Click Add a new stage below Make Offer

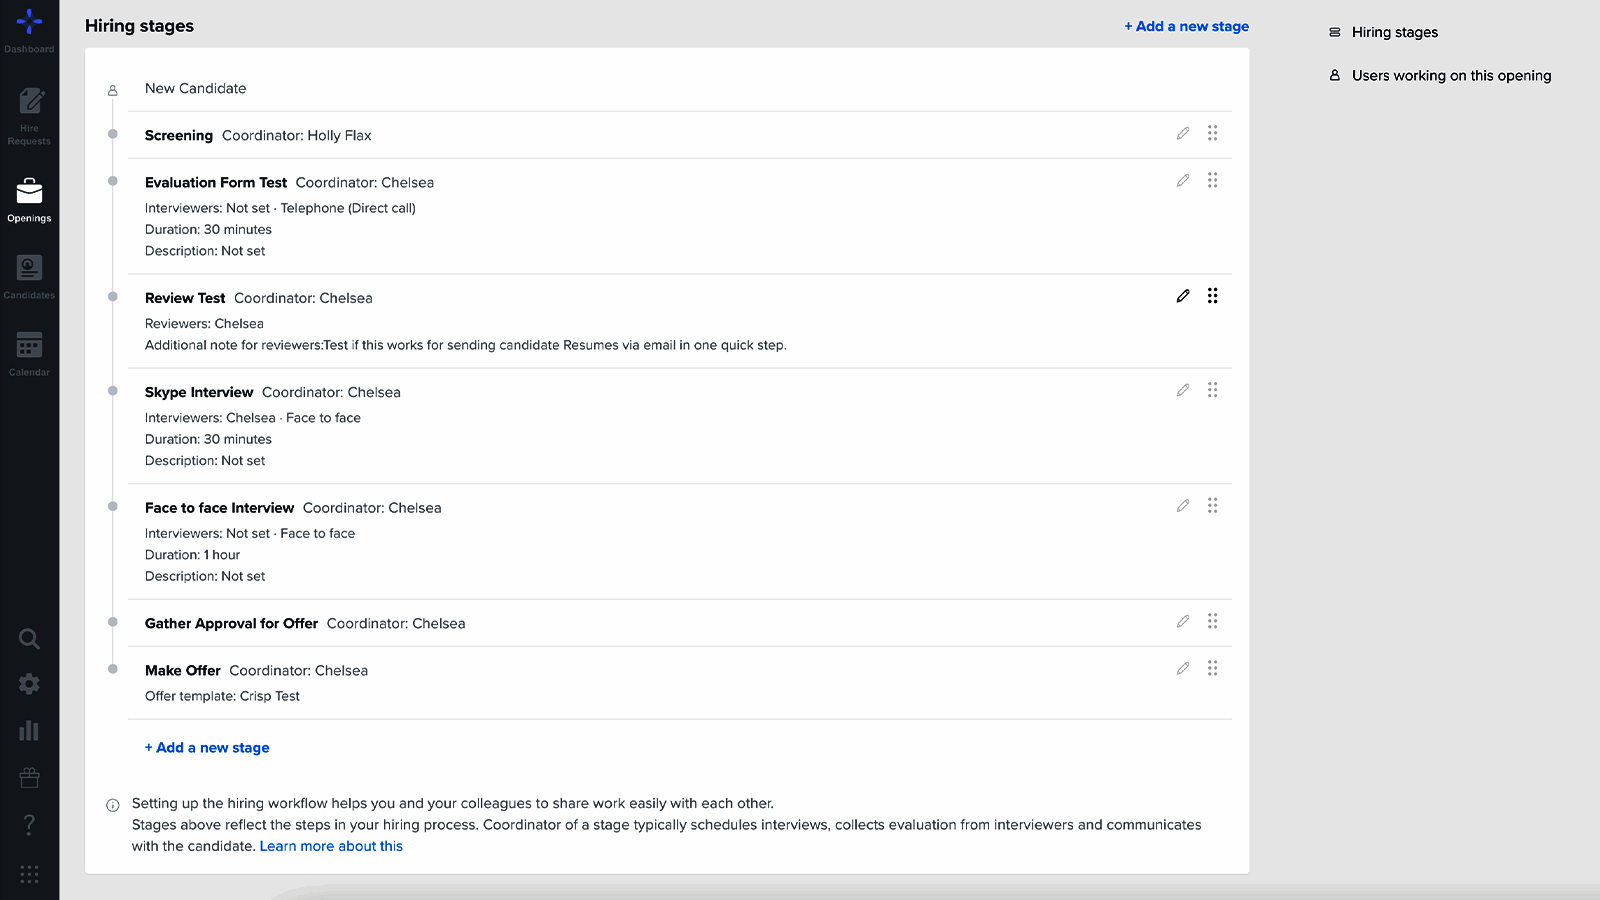pos(207,748)
